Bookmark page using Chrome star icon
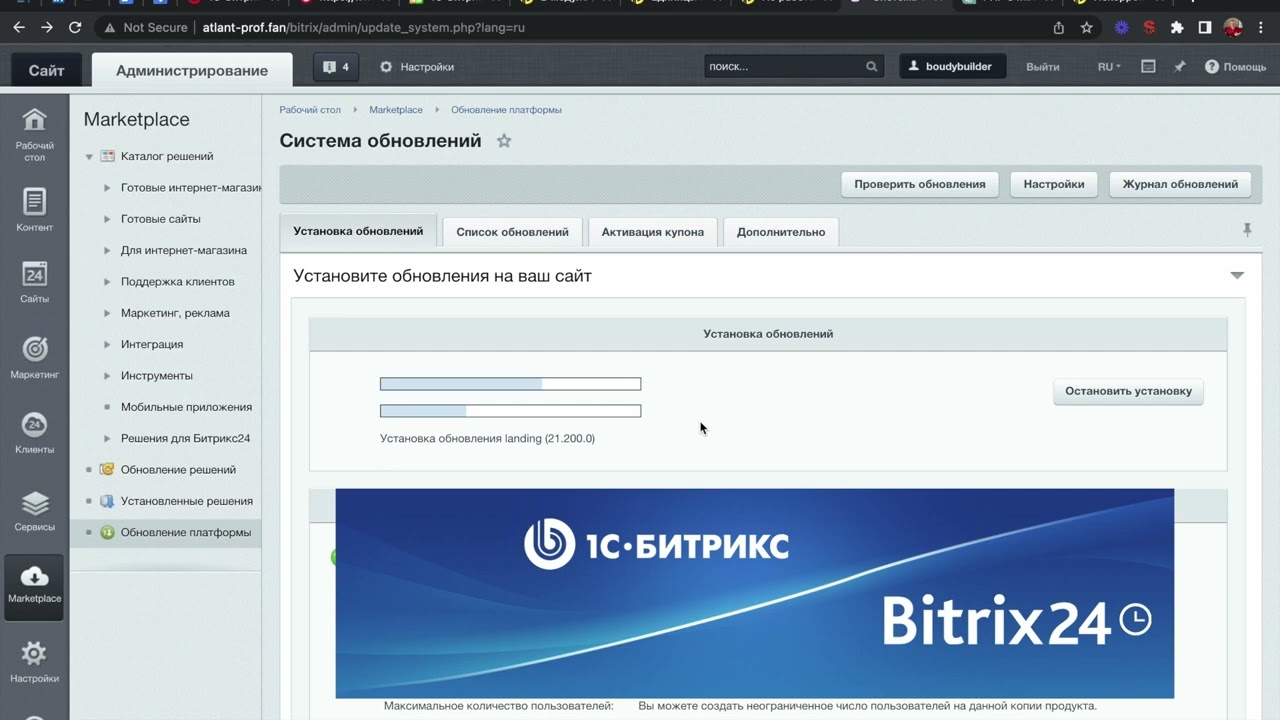Screen dimensions: 1280x720 [x=1087, y=28]
